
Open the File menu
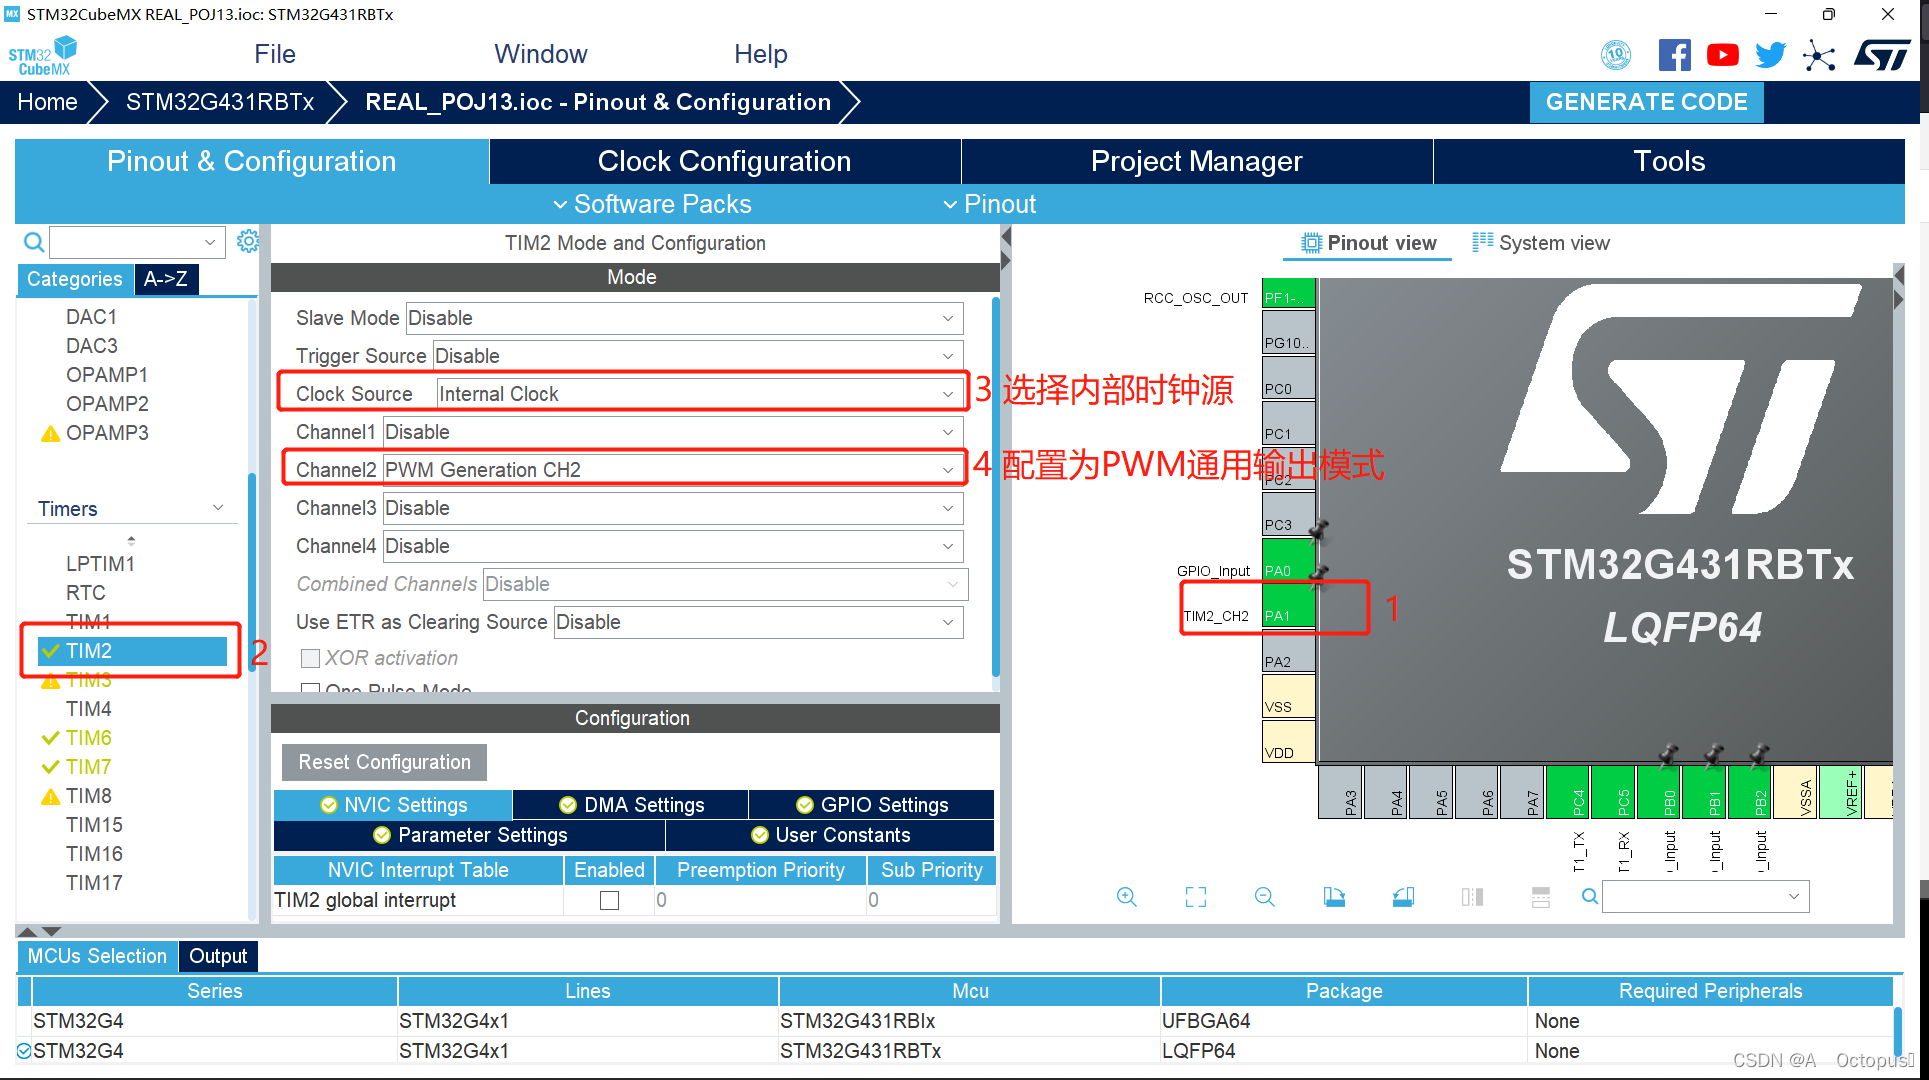click(275, 54)
